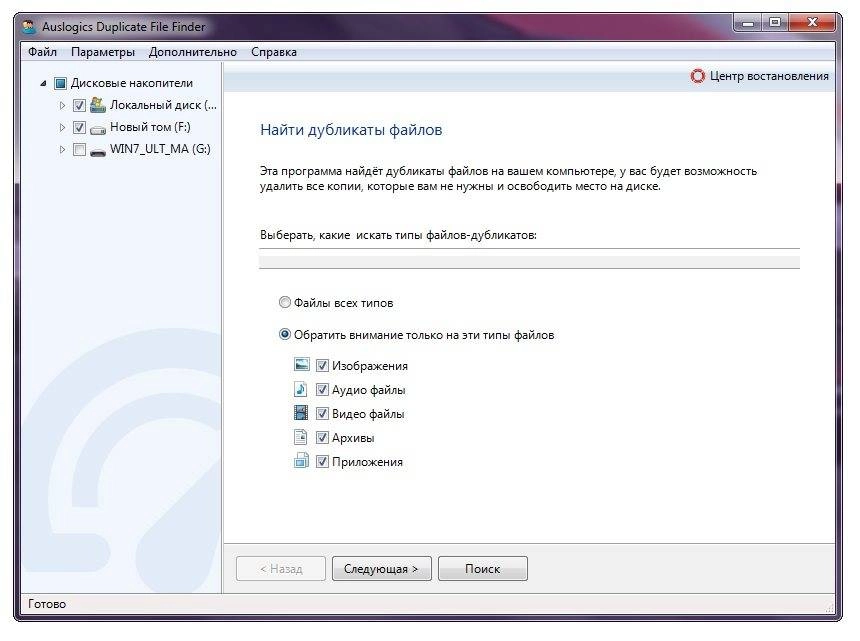Screen dimensions: 860x641
Task: Click the WIN7_ULT_MA (G:) drive icon
Action: [x=98, y=151]
